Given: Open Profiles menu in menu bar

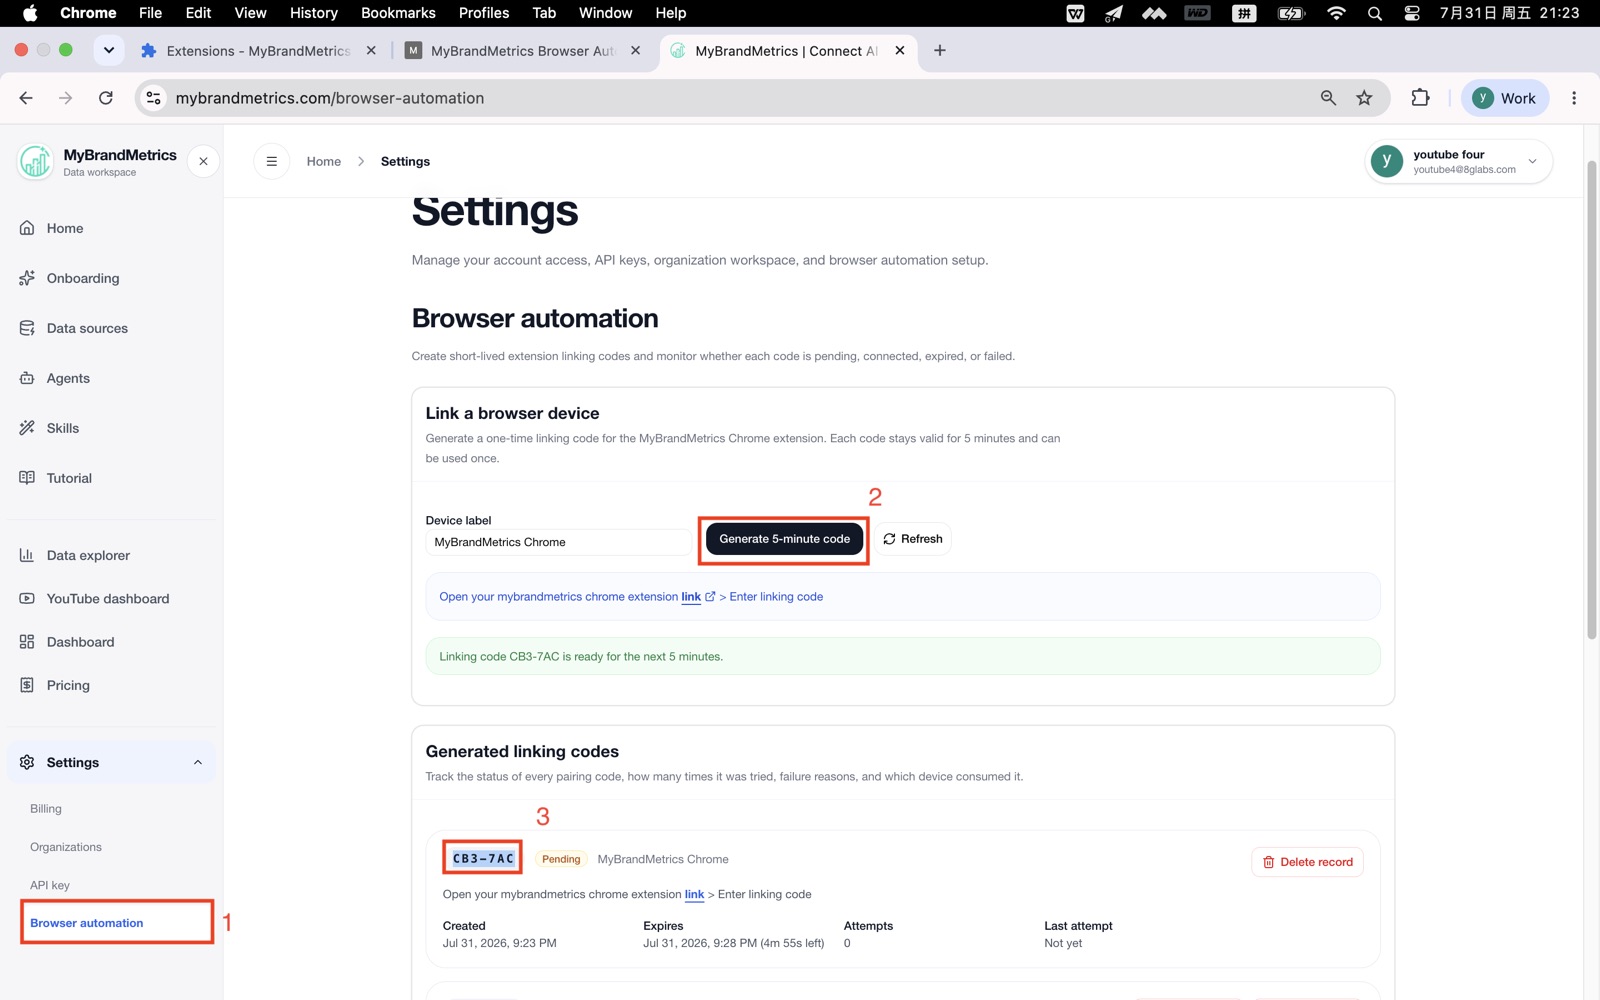Looking at the screenshot, I should (x=484, y=13).
